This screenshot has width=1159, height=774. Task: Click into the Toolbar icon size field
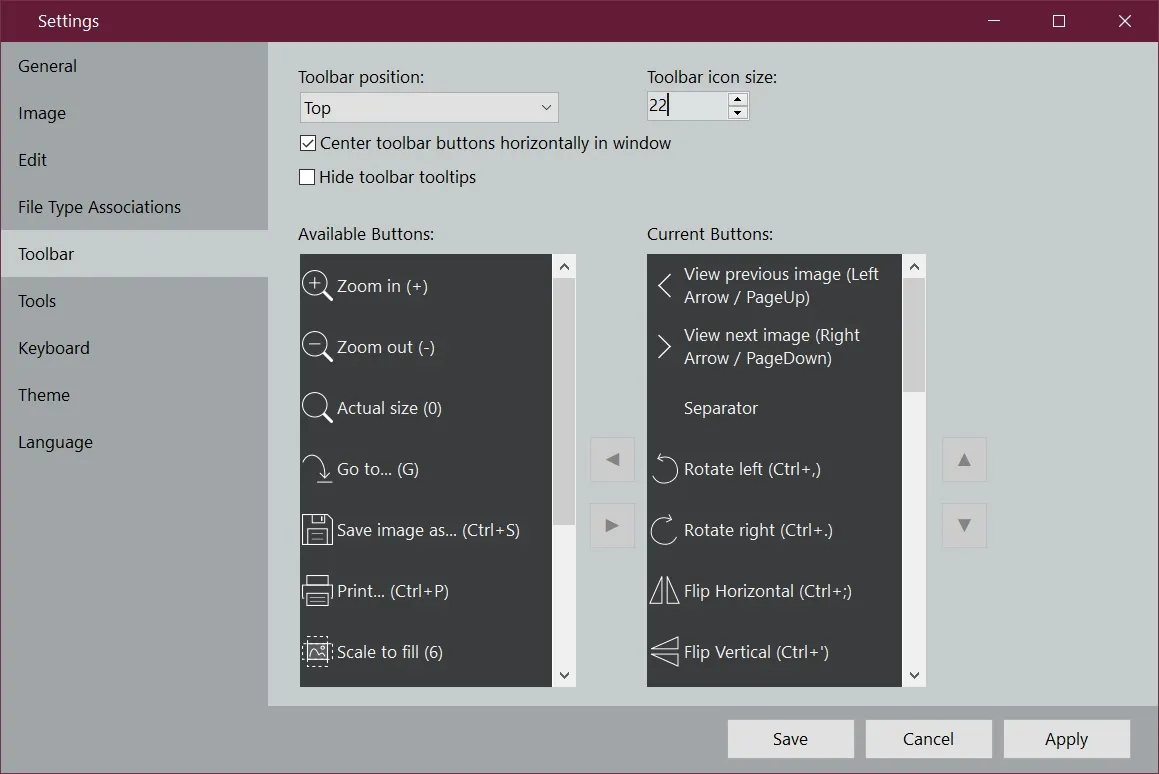point(687,106)
